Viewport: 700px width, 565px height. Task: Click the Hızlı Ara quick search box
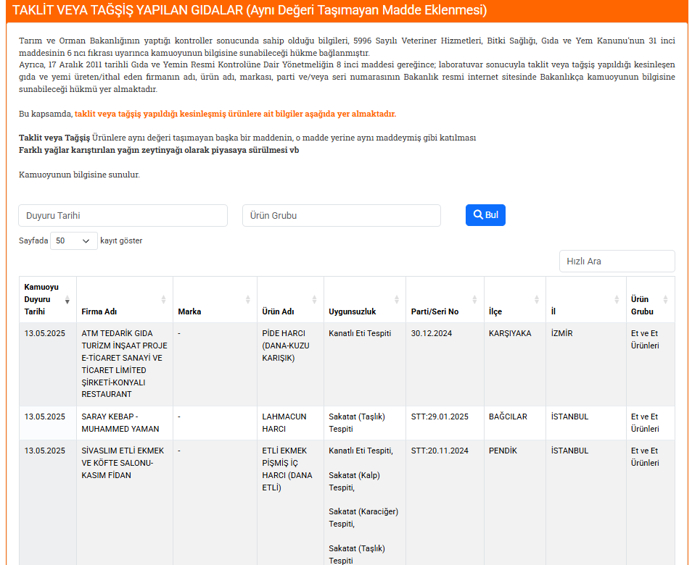point(617,261)
